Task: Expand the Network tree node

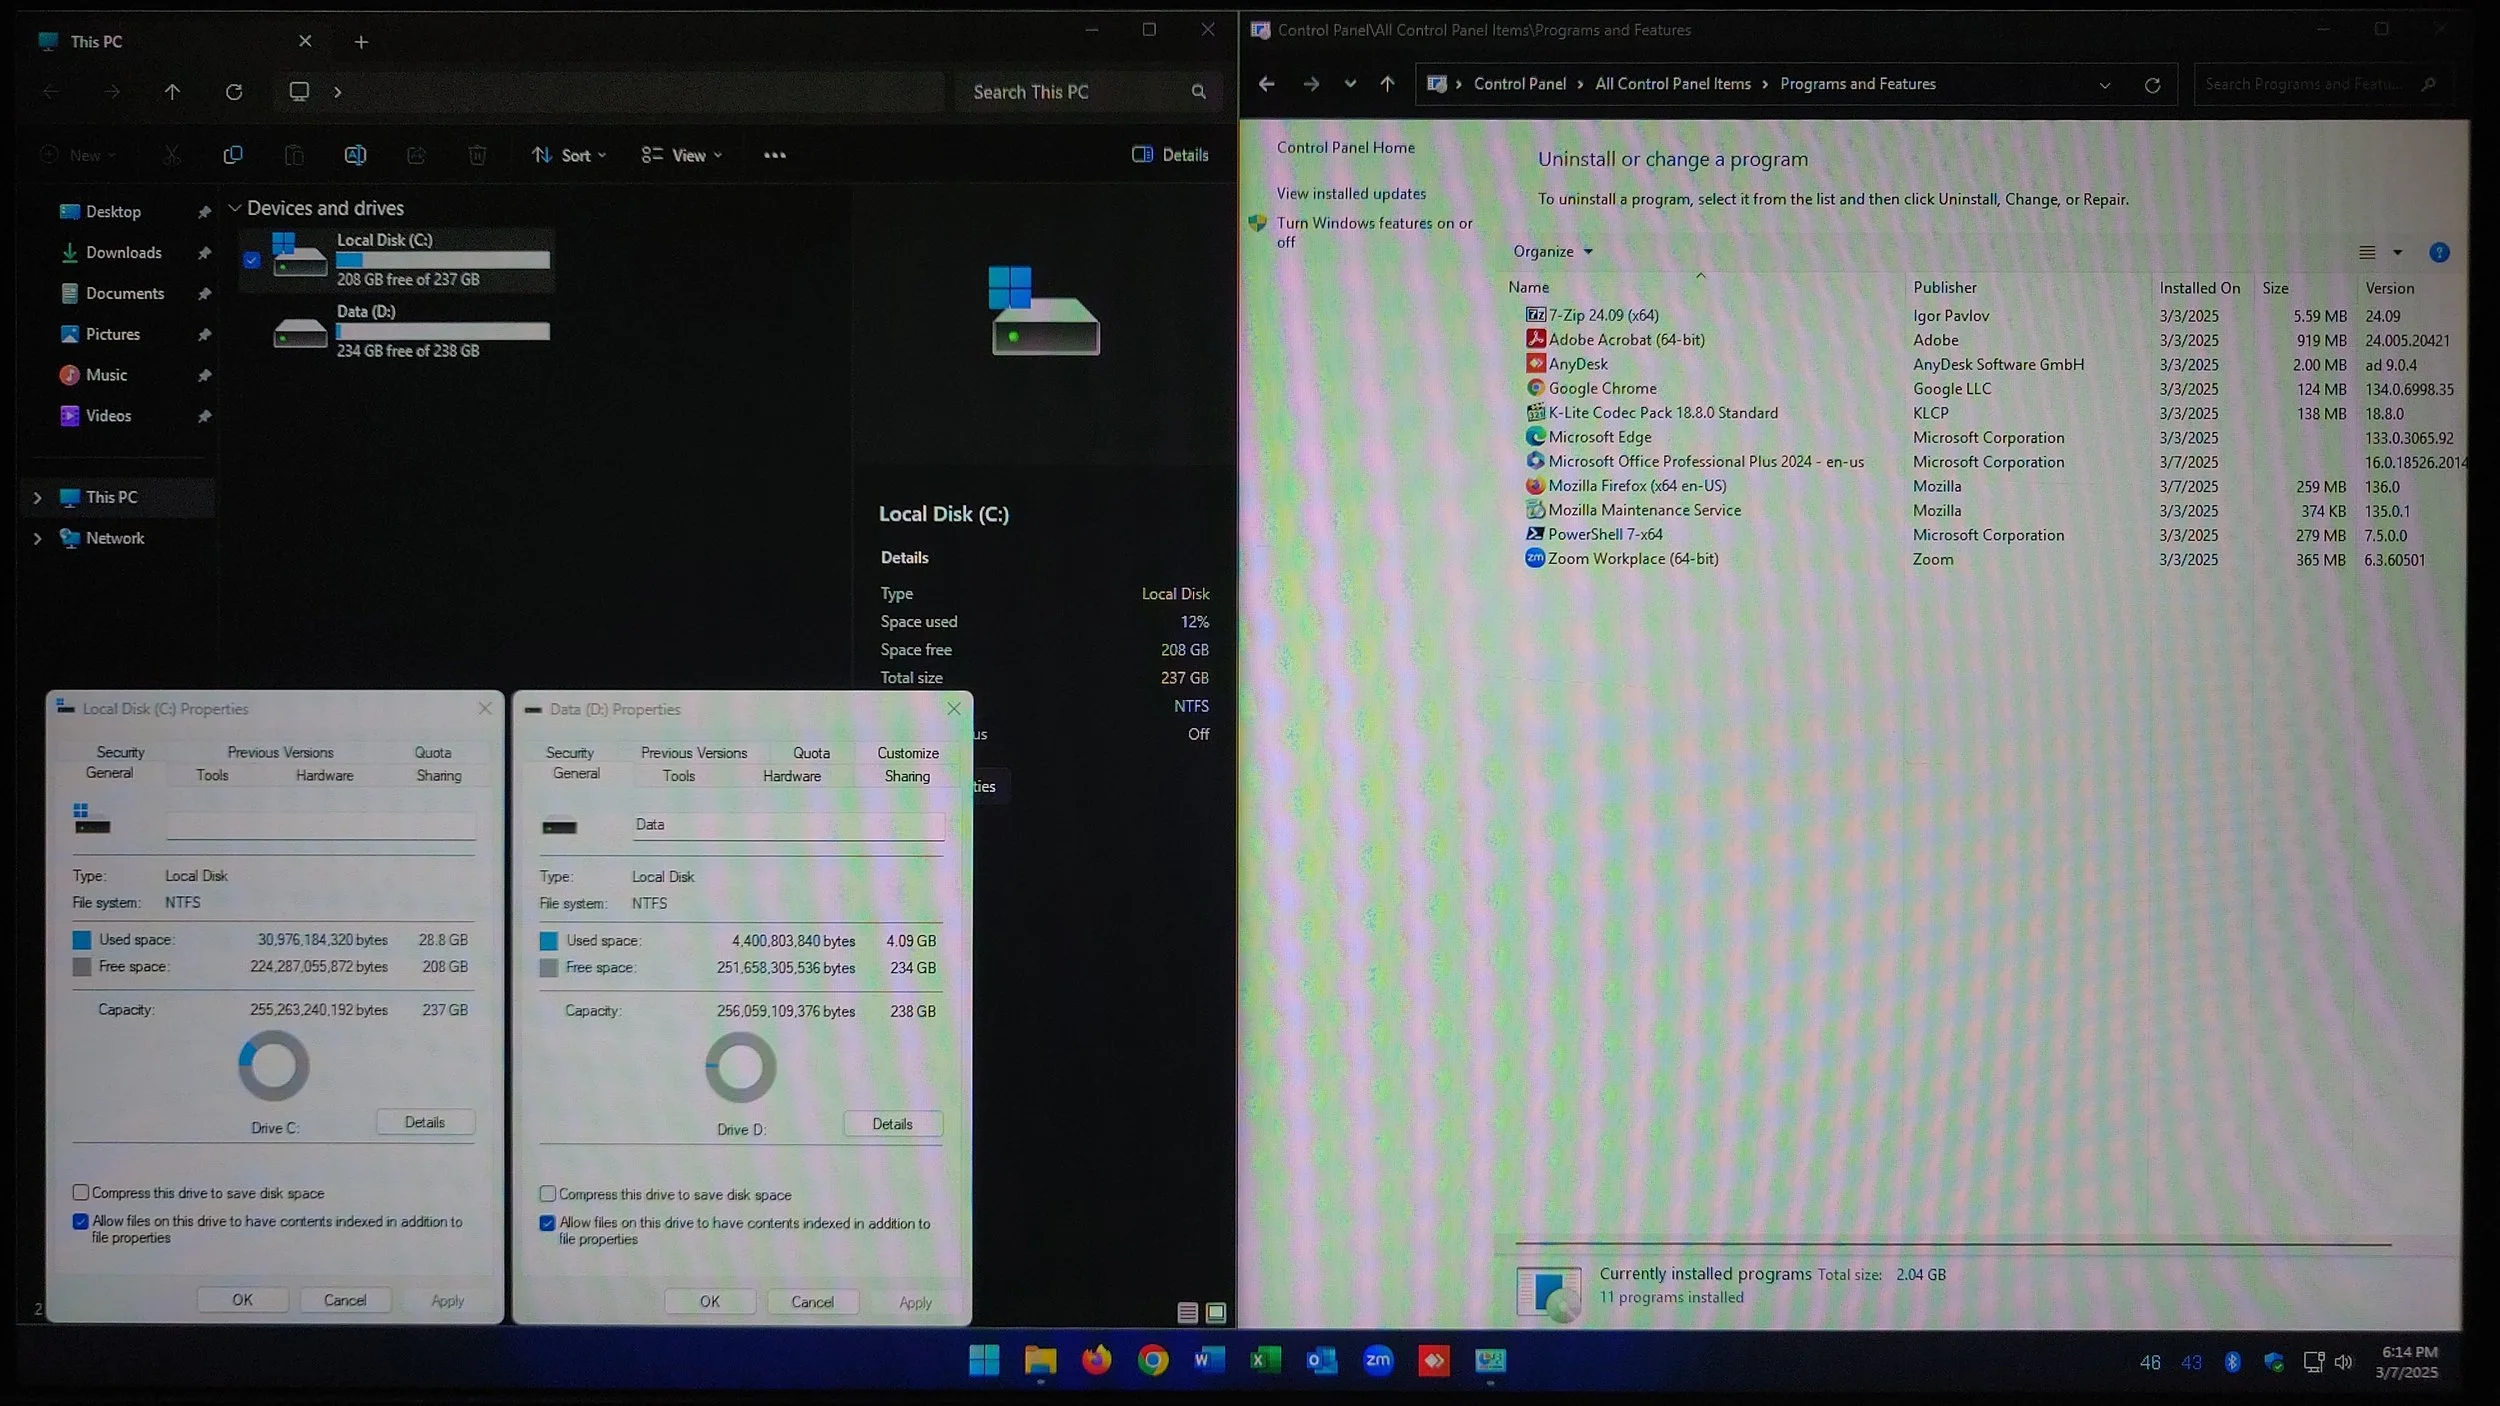Action: tap(38, 538)
